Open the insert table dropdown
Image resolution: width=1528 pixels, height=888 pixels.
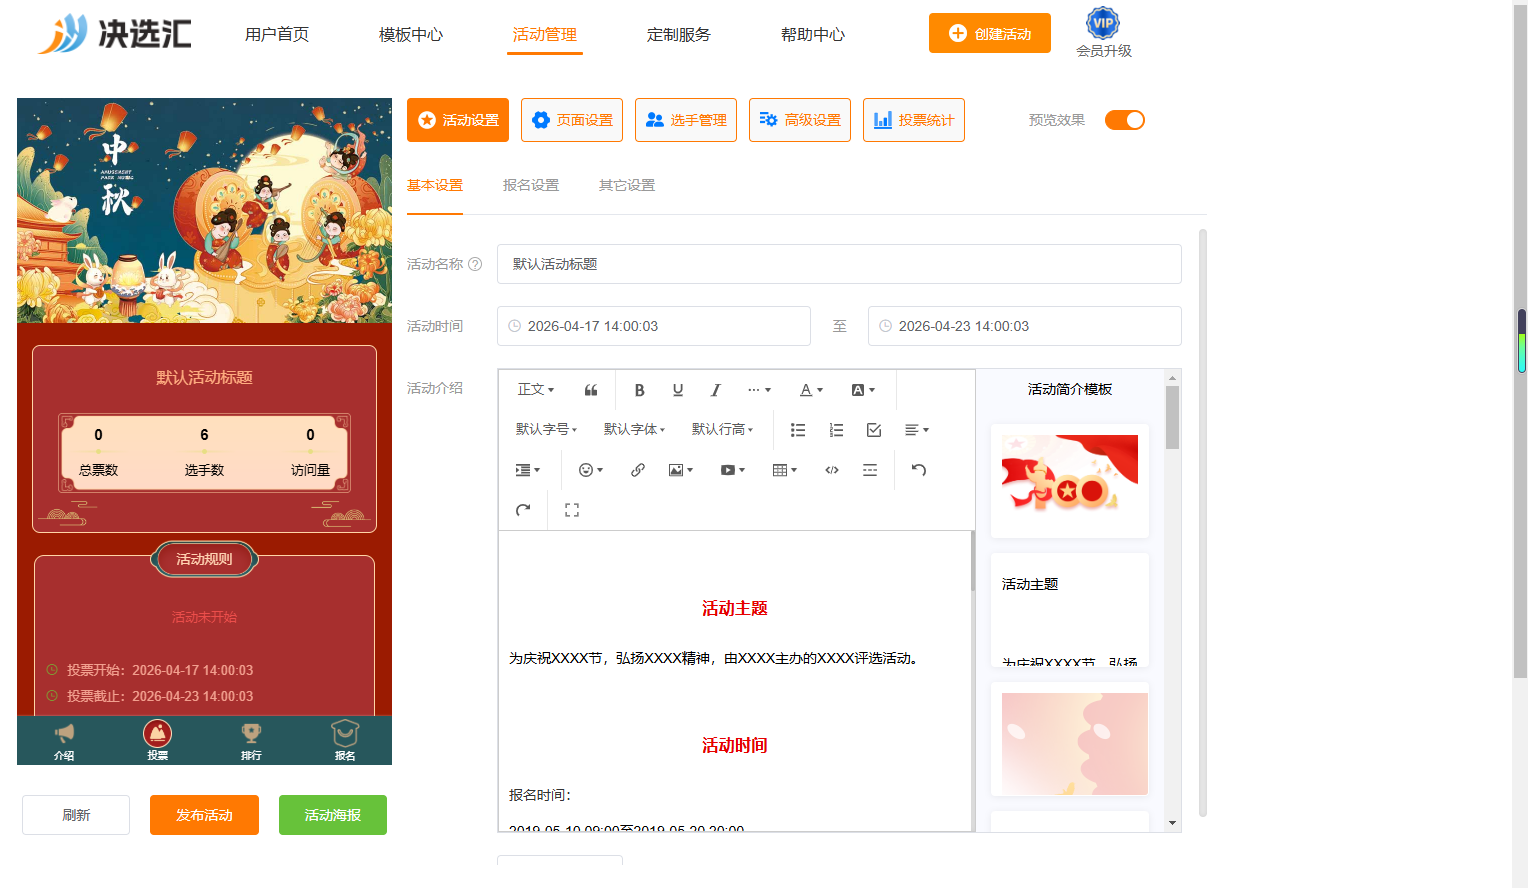(x=785, y=470)
